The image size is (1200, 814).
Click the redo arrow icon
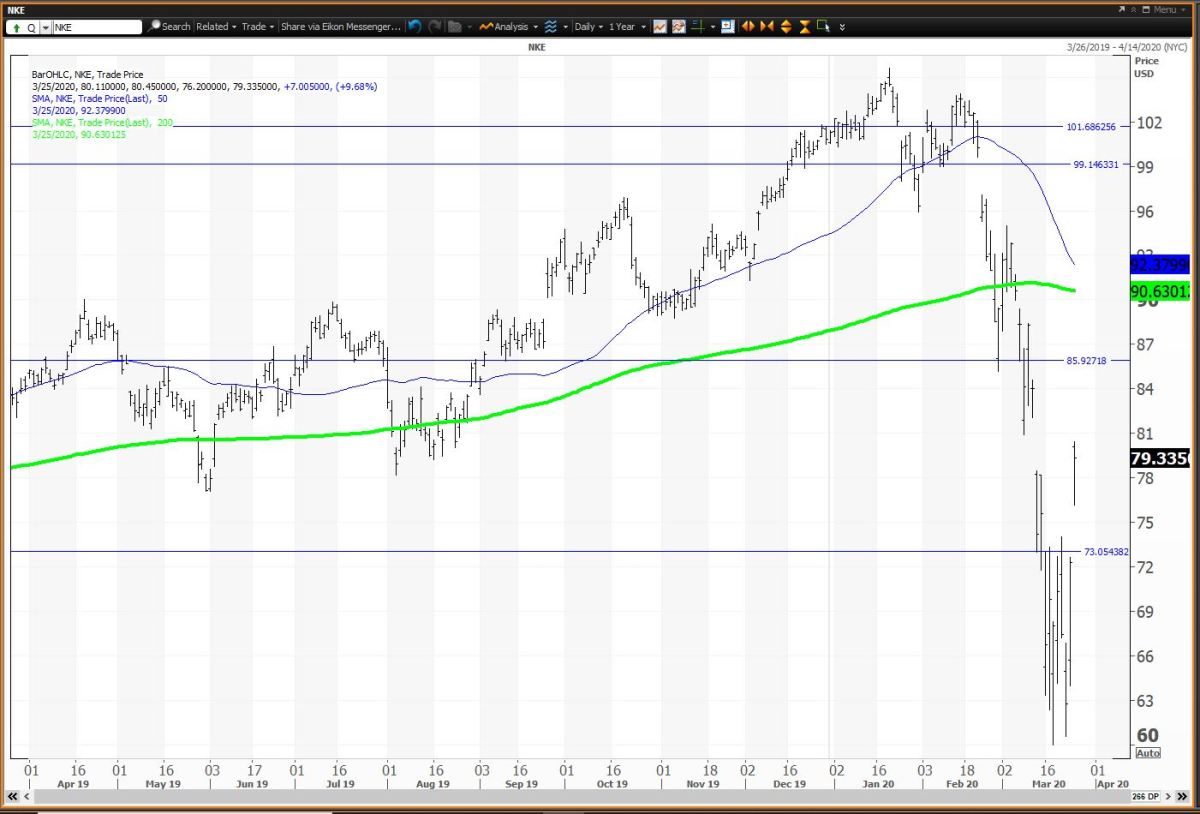[435, 27]
